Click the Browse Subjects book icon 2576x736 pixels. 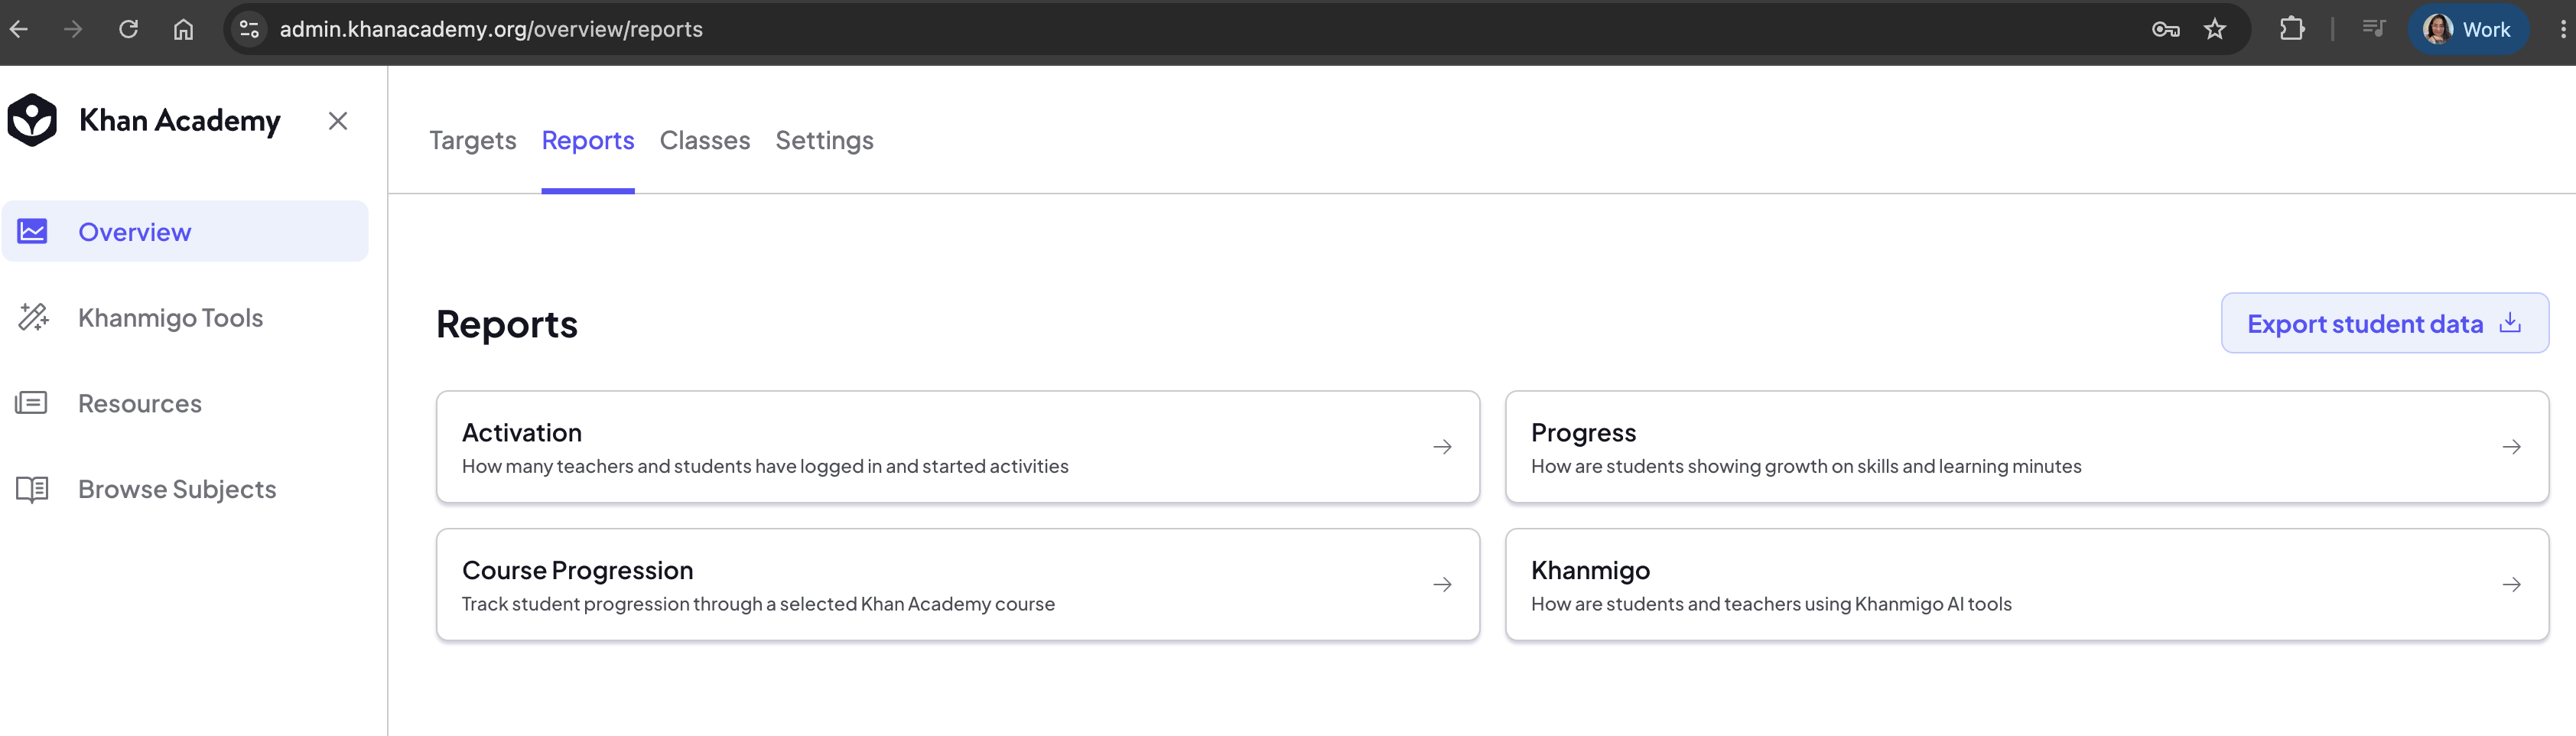pyautogui.click(x=32, y=489)
